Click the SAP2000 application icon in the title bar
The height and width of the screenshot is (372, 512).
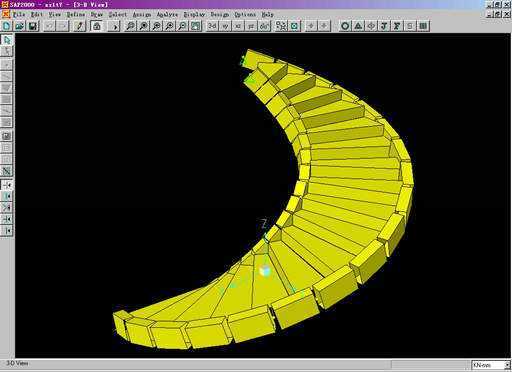point(4,5)
